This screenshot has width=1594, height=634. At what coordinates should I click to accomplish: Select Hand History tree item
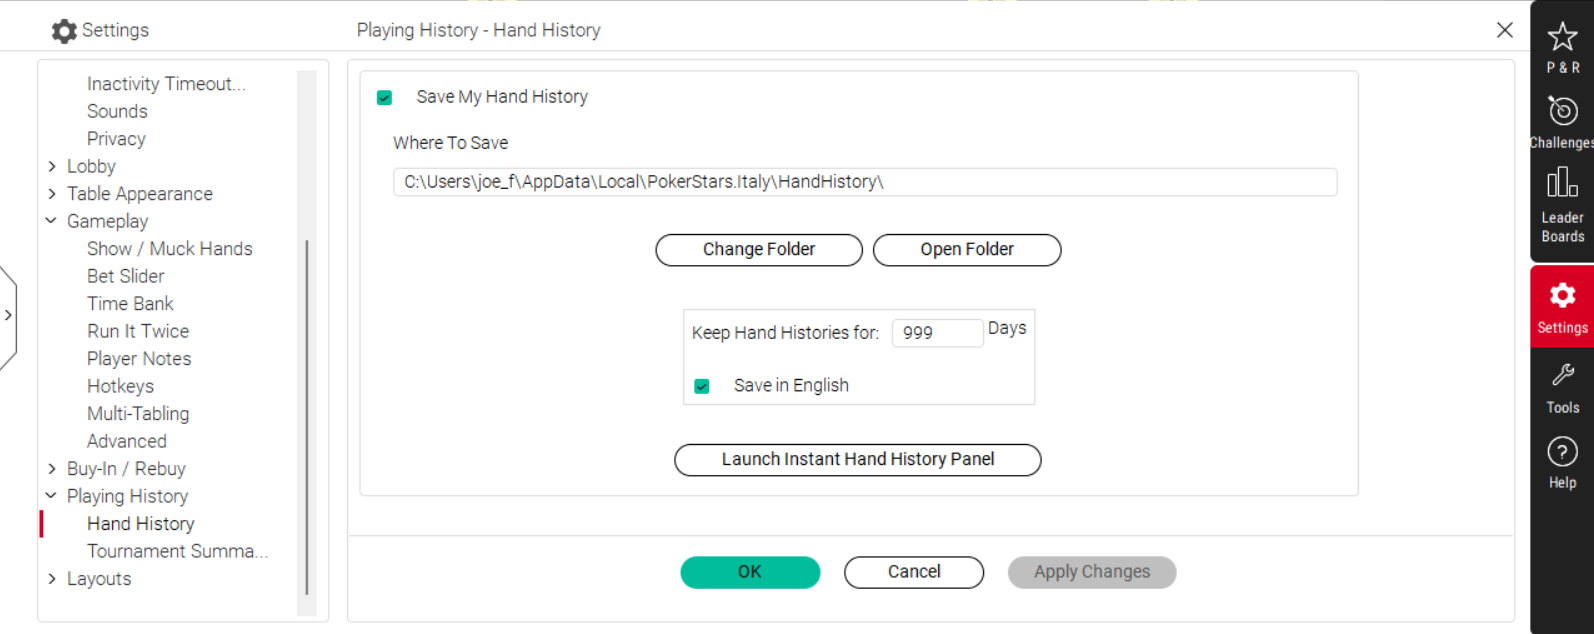[141, 524]
